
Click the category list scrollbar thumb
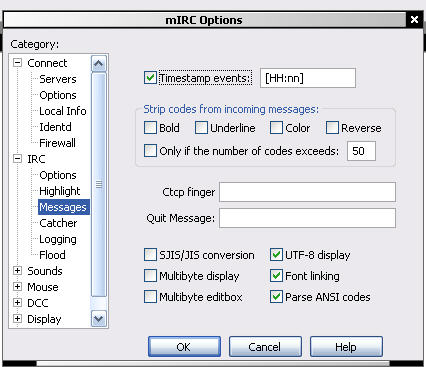99,184
